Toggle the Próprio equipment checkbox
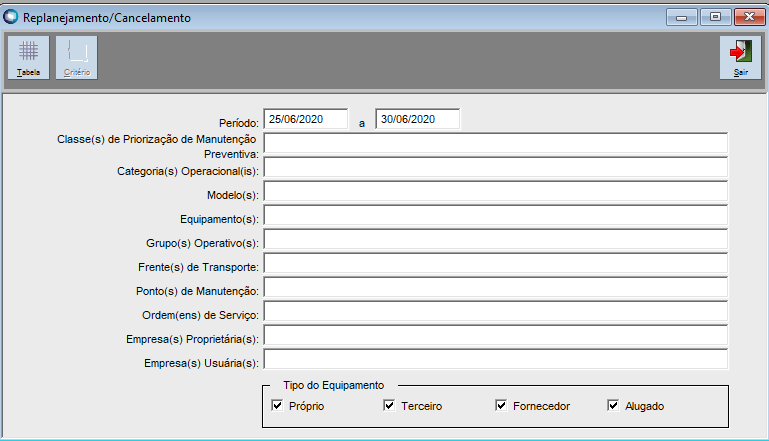 tap(278, 406)
